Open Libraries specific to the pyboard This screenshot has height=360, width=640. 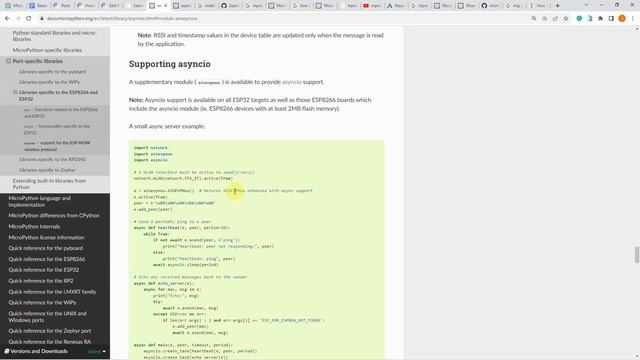tap(52, 71)
